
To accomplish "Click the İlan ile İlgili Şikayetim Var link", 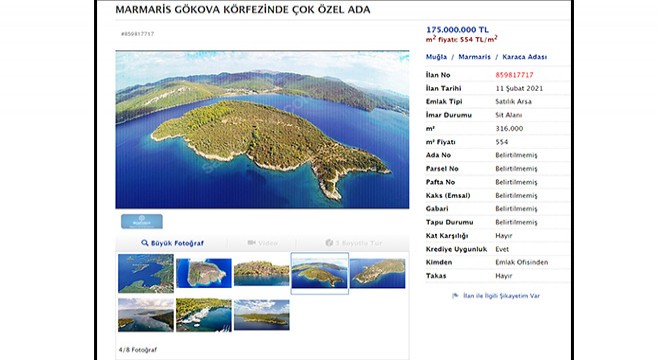I will pyautogui.click(x=501, y=296).
